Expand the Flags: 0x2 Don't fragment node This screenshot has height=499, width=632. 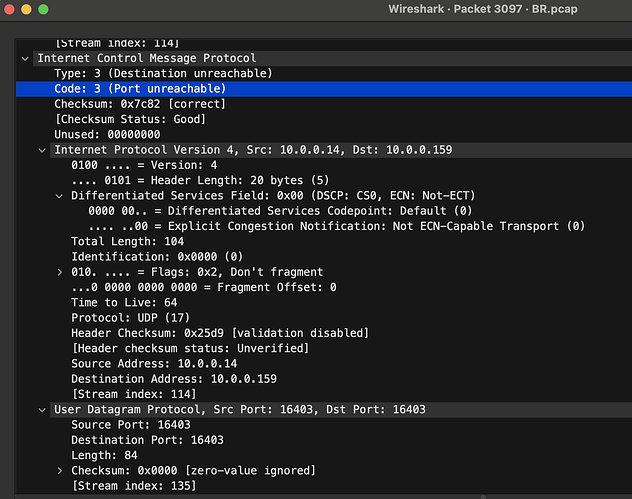(59, 272)
